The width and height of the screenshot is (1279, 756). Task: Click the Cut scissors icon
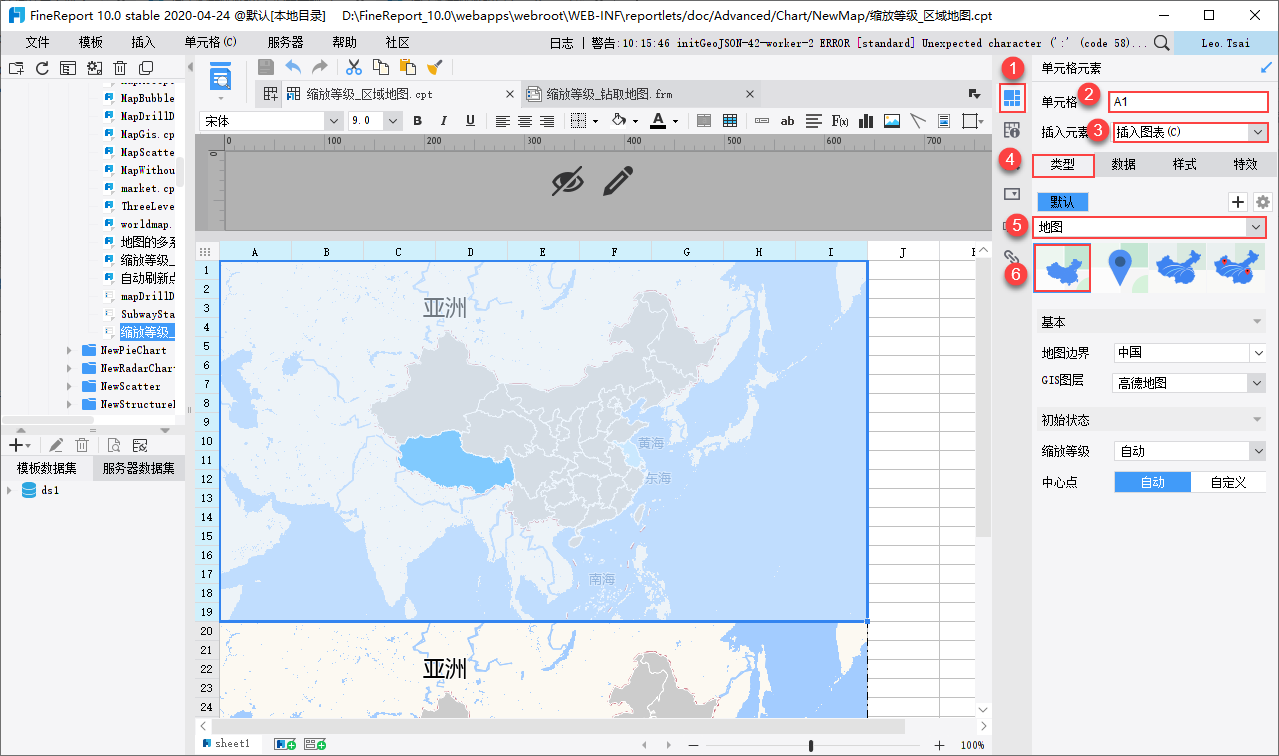point(354,67)
